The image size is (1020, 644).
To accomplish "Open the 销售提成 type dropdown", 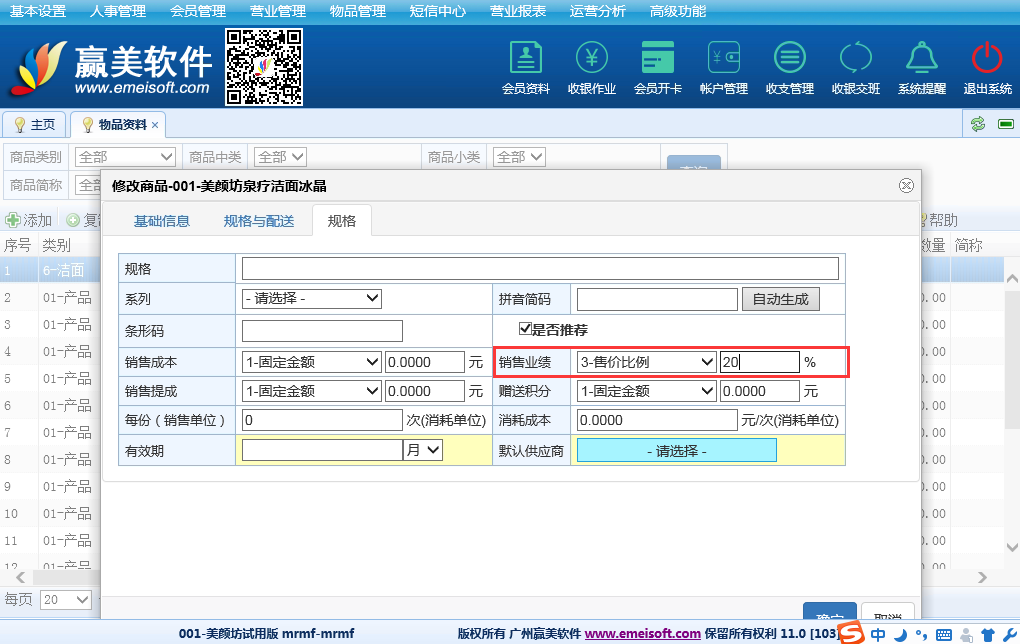I will click(312, 391).
